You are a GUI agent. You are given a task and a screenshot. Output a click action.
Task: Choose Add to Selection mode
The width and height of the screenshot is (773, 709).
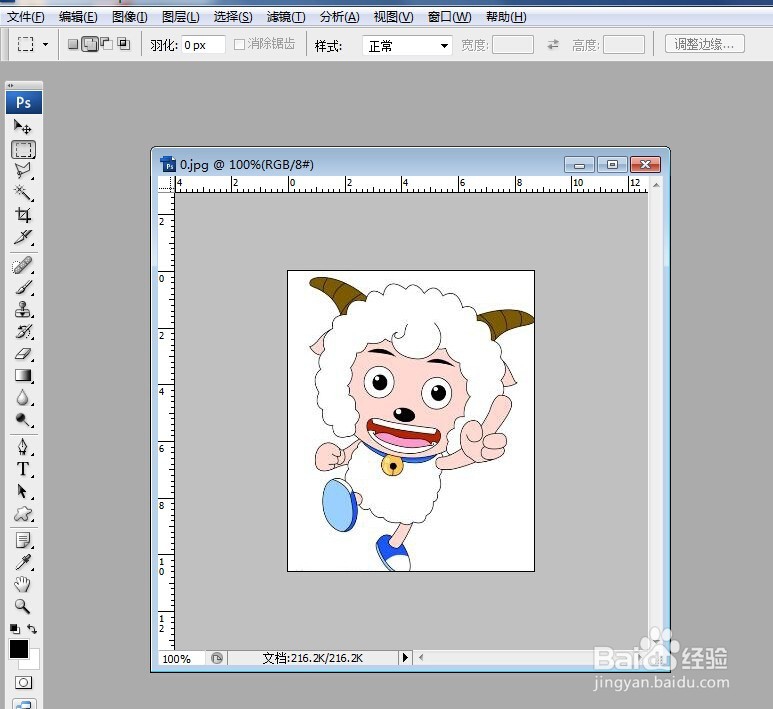tap(90, 44)
